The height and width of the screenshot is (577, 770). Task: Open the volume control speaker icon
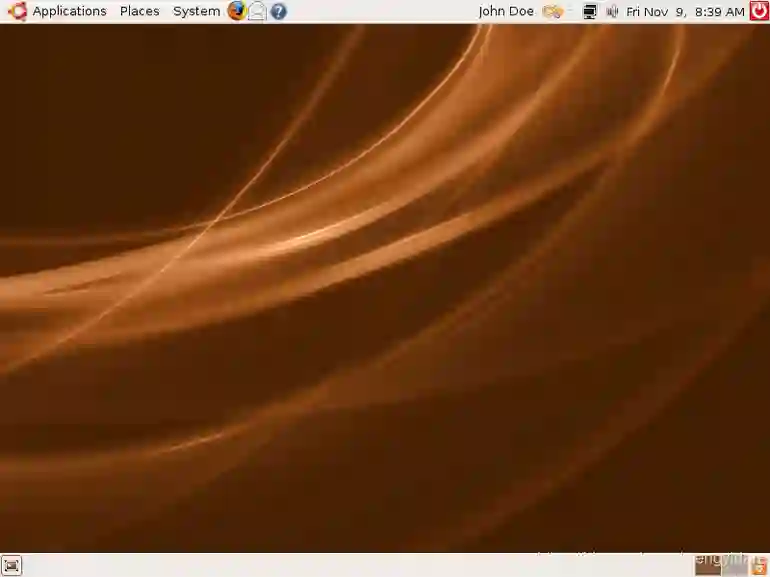point(612,11)
